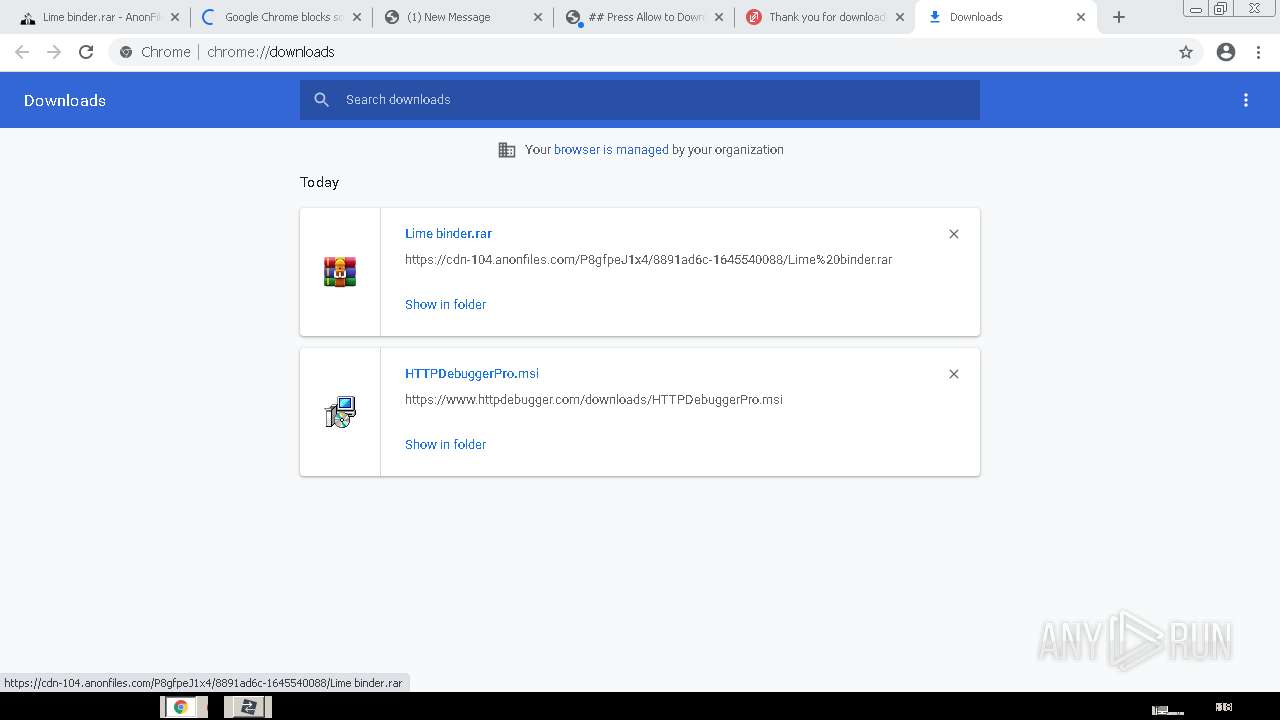Close the New Message tab

[x=538, y=17]
